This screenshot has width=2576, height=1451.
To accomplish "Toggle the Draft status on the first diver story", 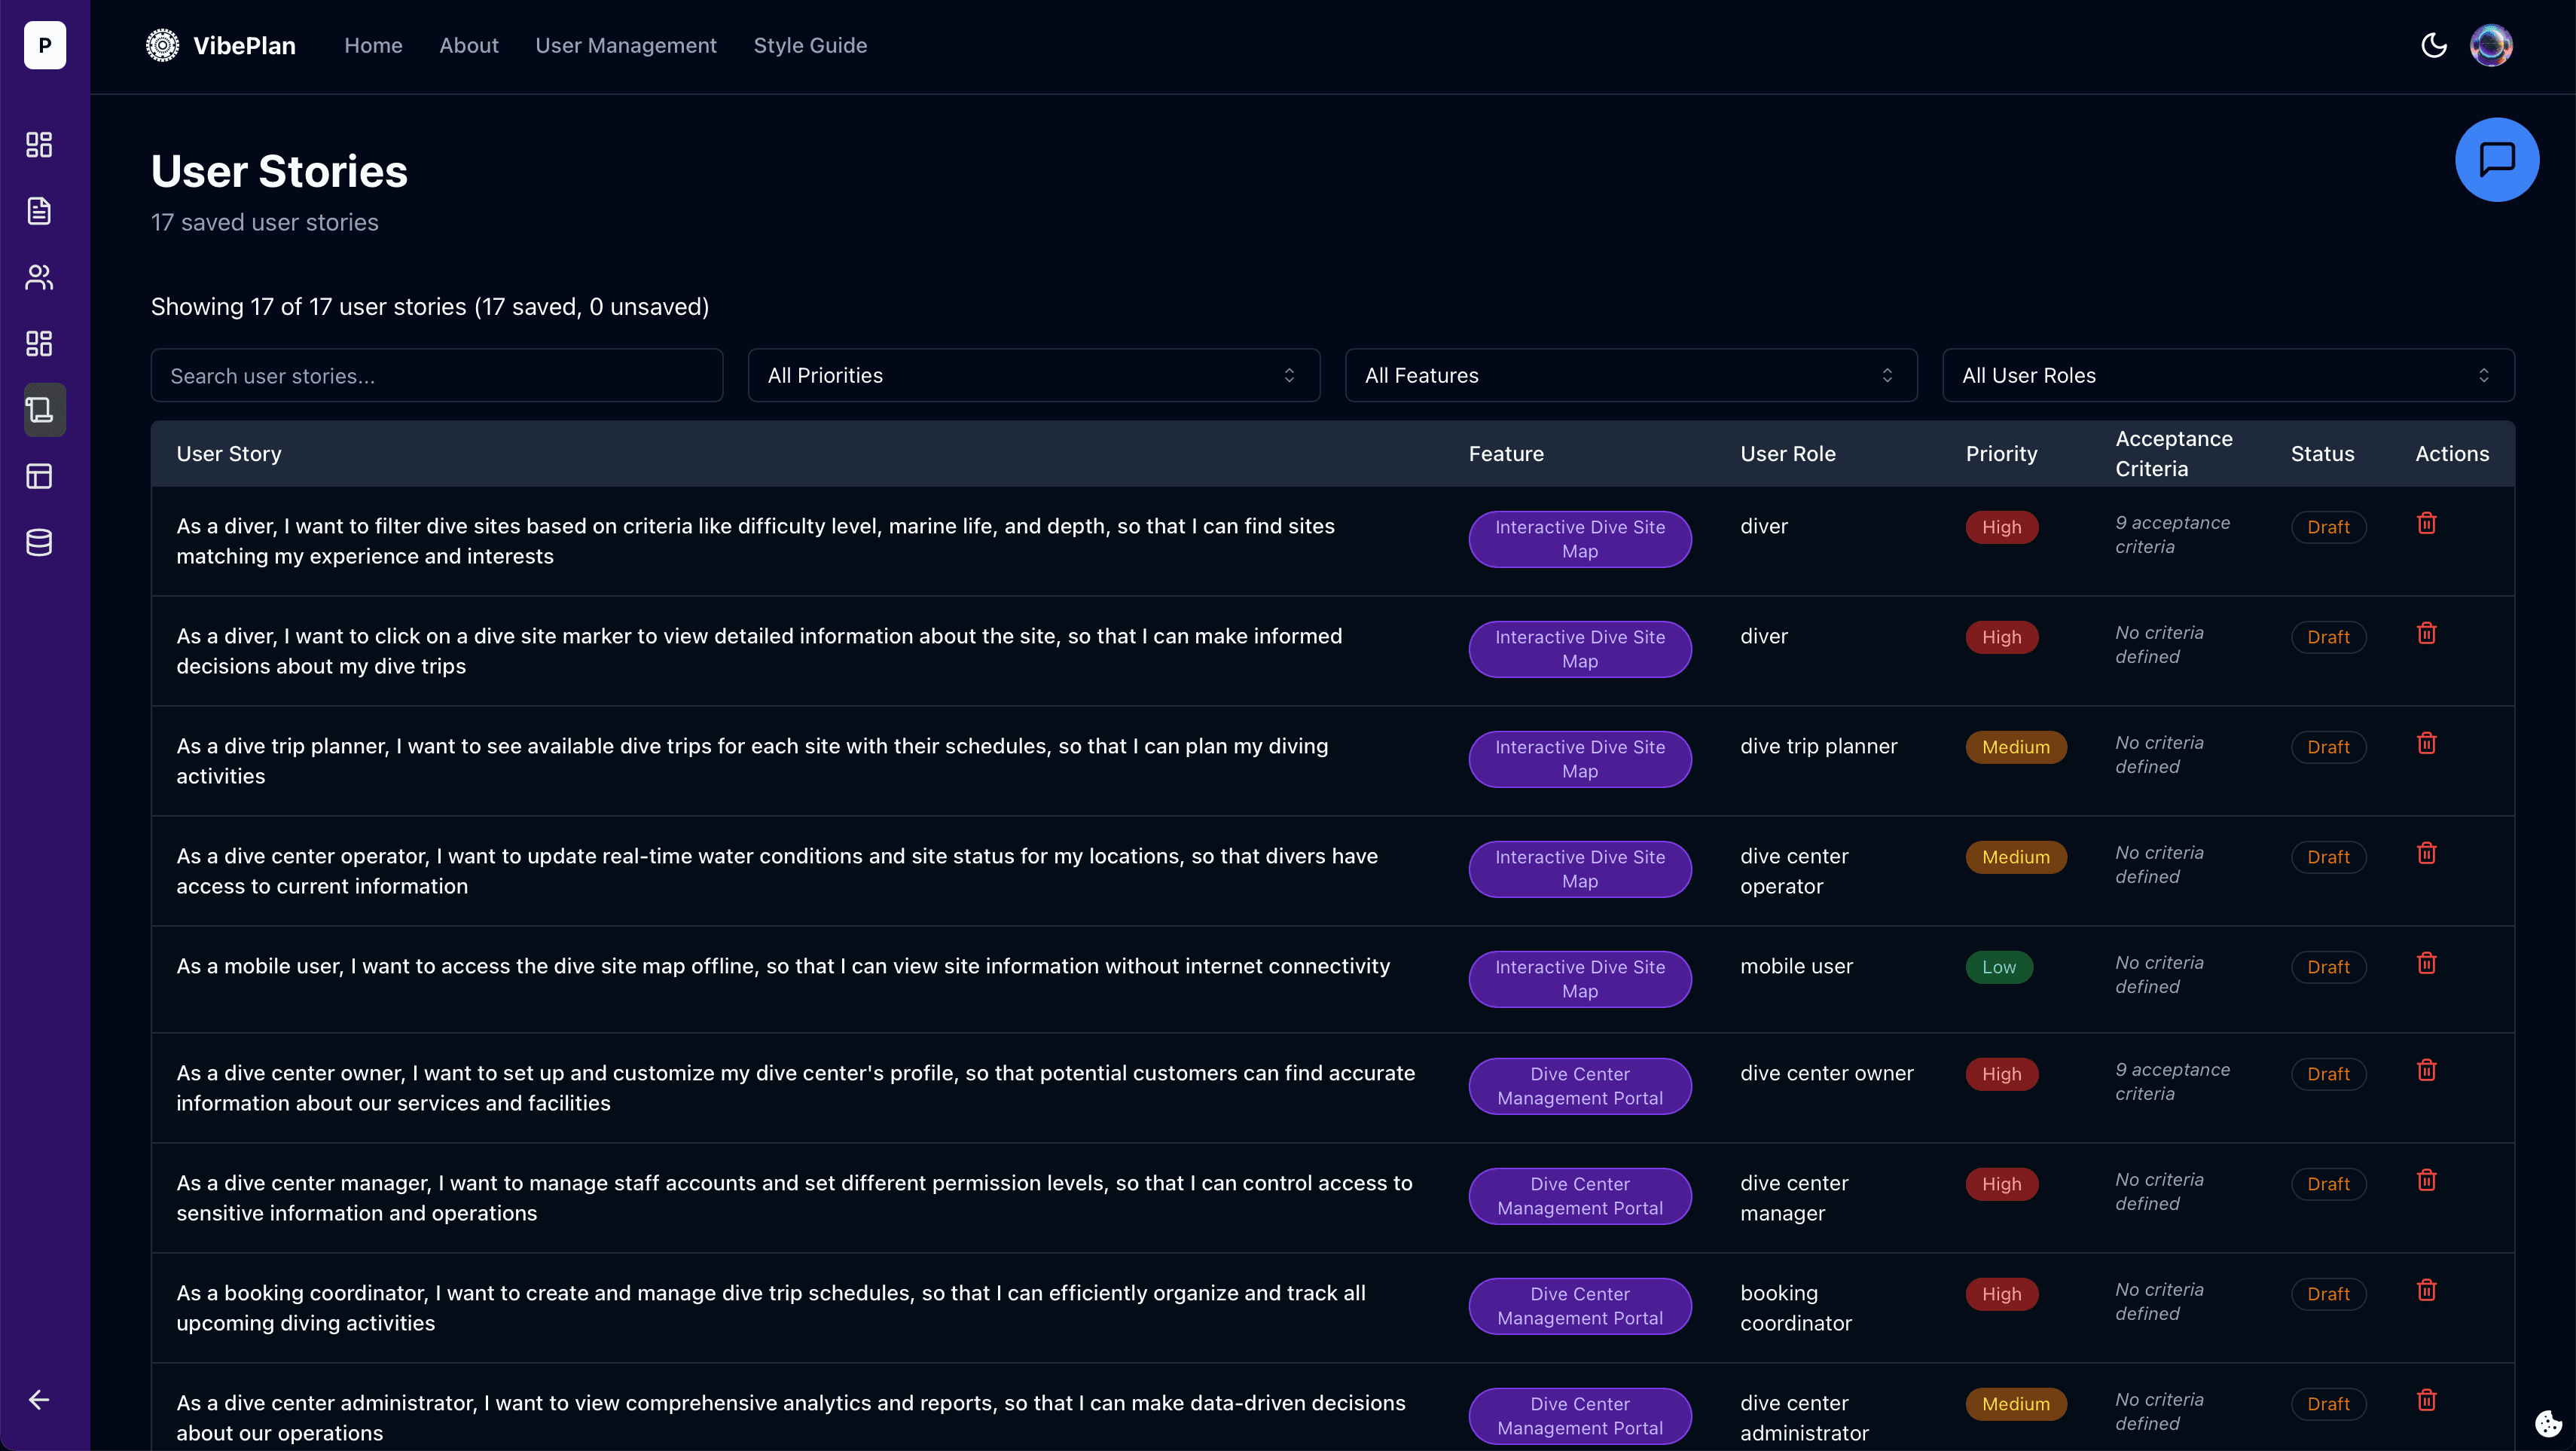I will click(2328, 527).
